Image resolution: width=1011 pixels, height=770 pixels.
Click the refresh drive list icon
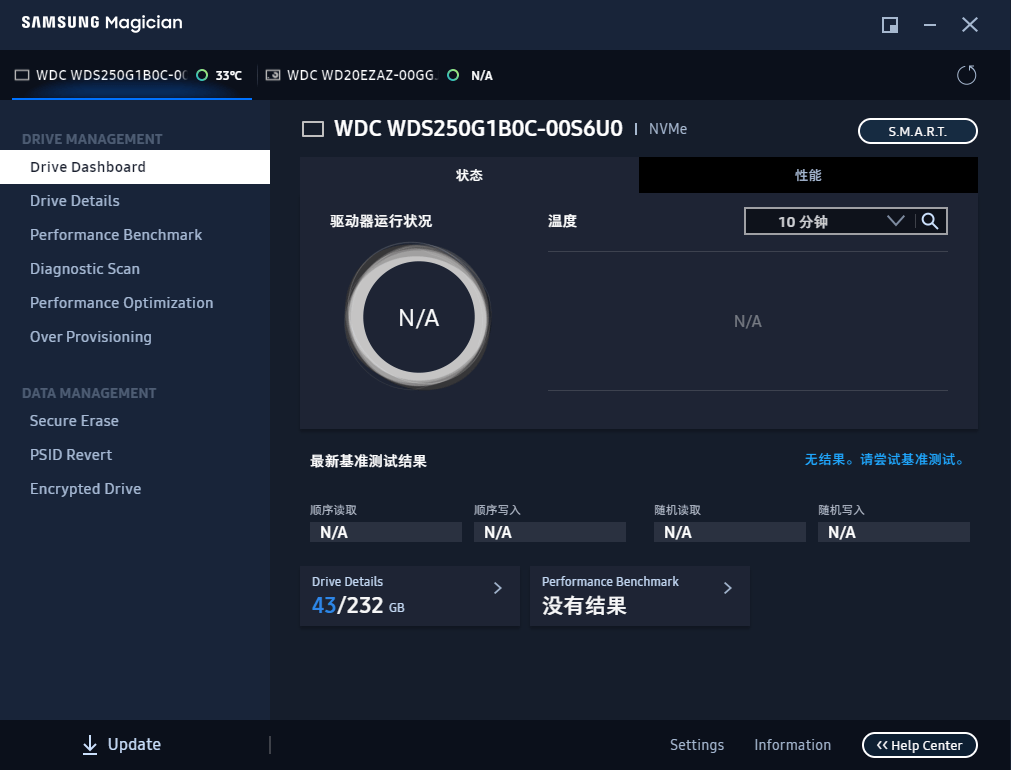click(x=966, y=75)
